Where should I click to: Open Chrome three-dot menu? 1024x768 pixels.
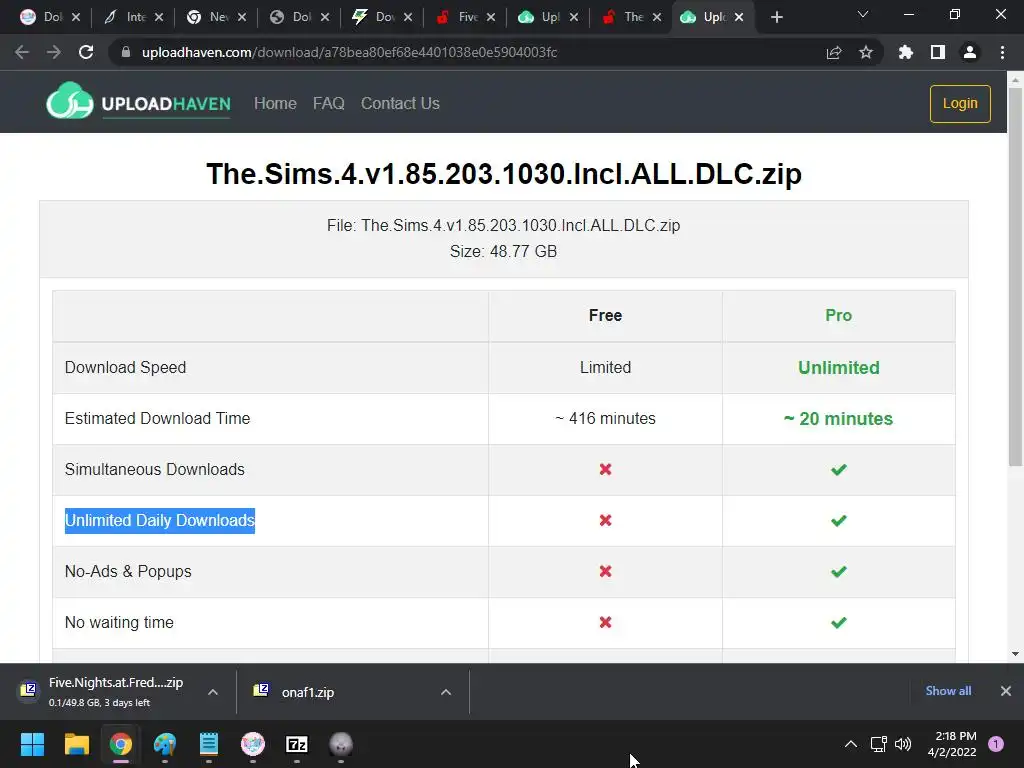pyautogui.click(x=1002, y=52)
